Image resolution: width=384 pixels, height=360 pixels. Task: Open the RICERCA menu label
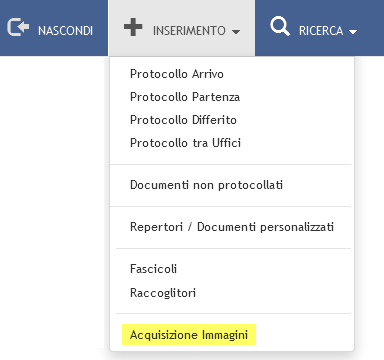(321, 31)
